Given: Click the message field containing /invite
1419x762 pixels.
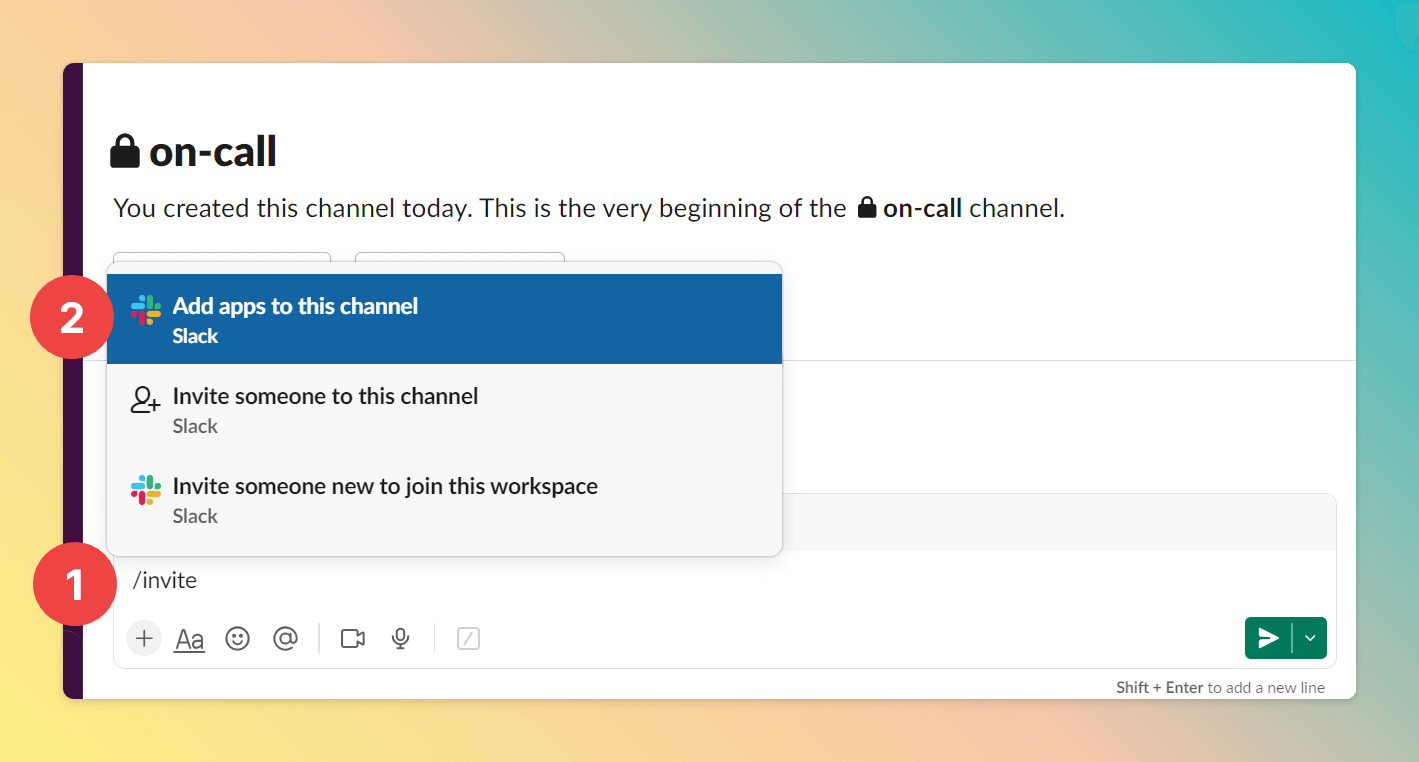Looking at the screenshot, I should (725, 581).
